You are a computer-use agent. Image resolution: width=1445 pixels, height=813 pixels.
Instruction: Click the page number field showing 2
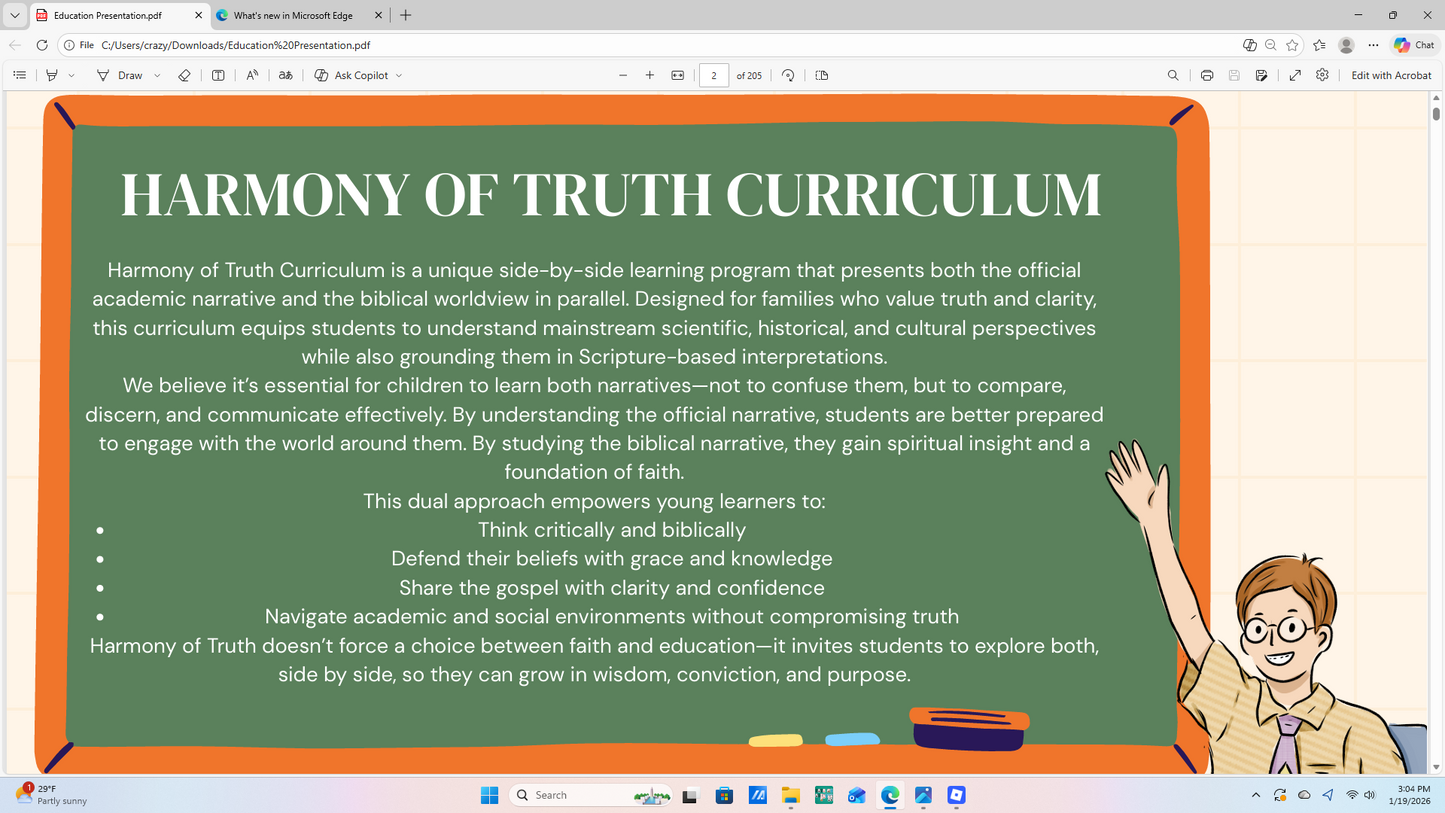tap(714, 75)
